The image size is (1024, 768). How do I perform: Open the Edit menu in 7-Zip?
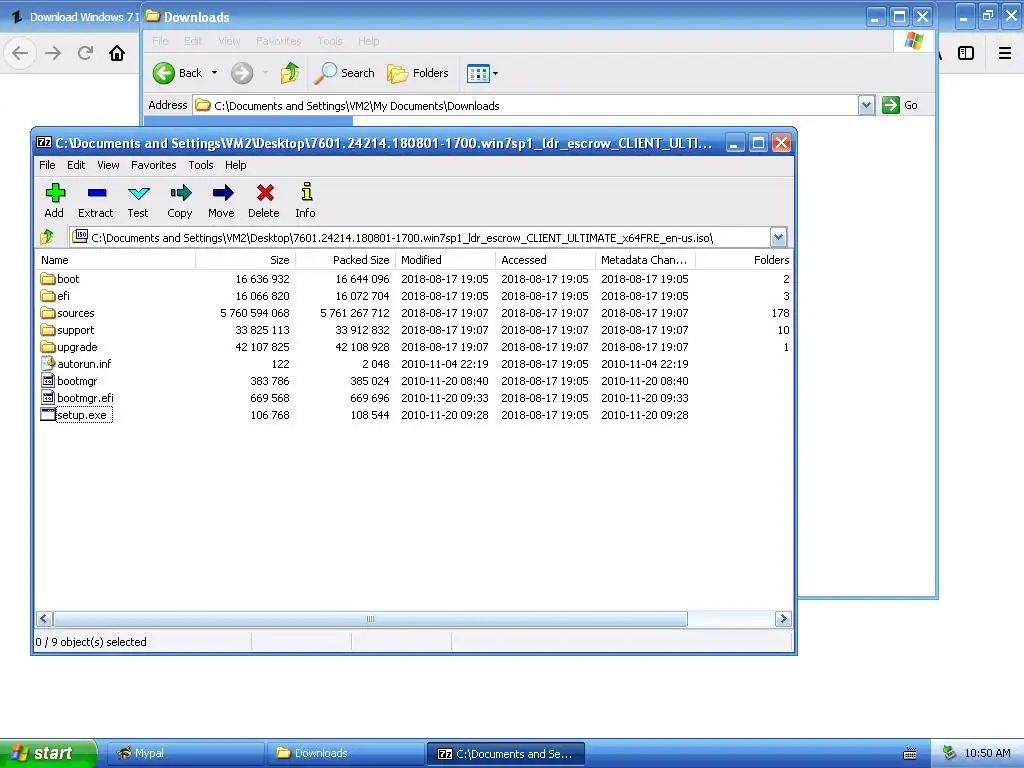point(76,165)
